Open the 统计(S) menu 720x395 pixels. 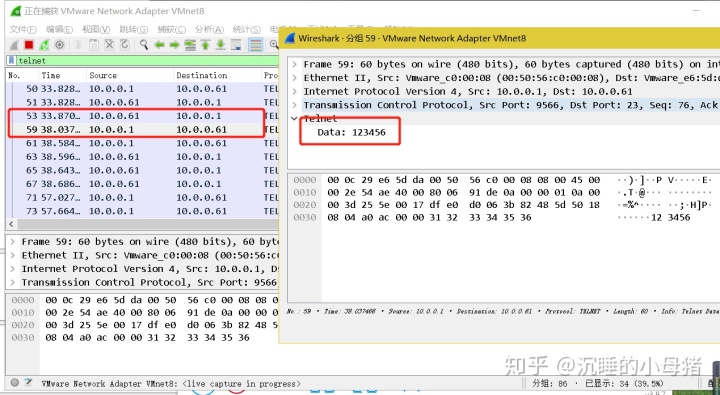247,29
